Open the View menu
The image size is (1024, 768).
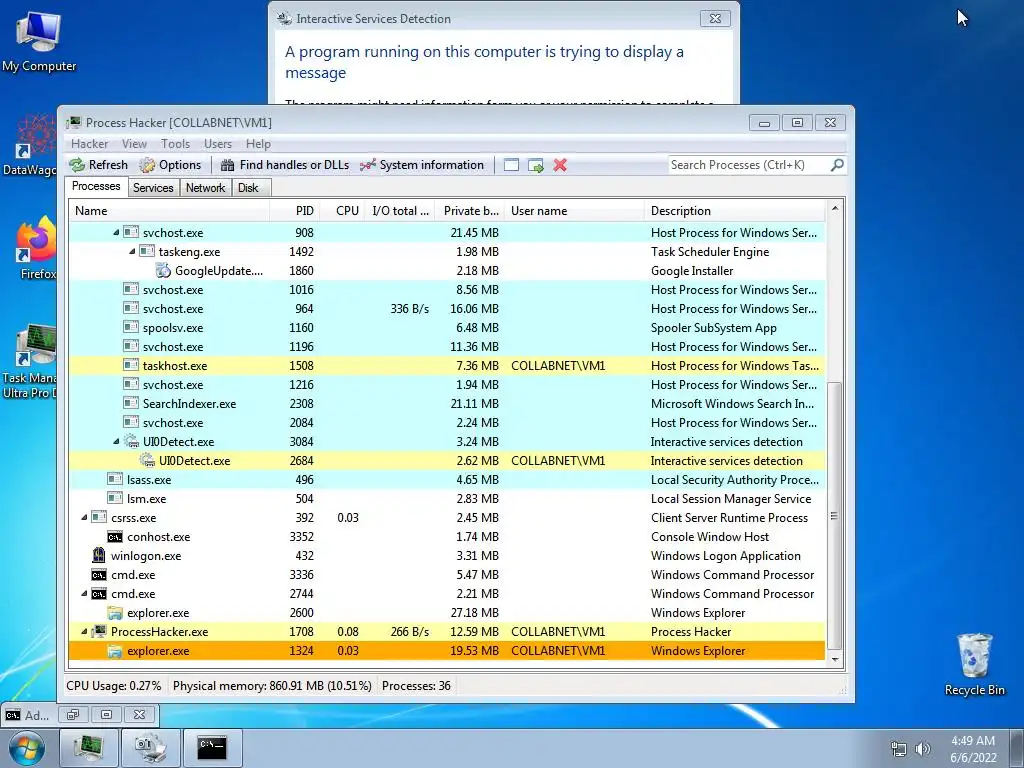click(x=134, y=144)
